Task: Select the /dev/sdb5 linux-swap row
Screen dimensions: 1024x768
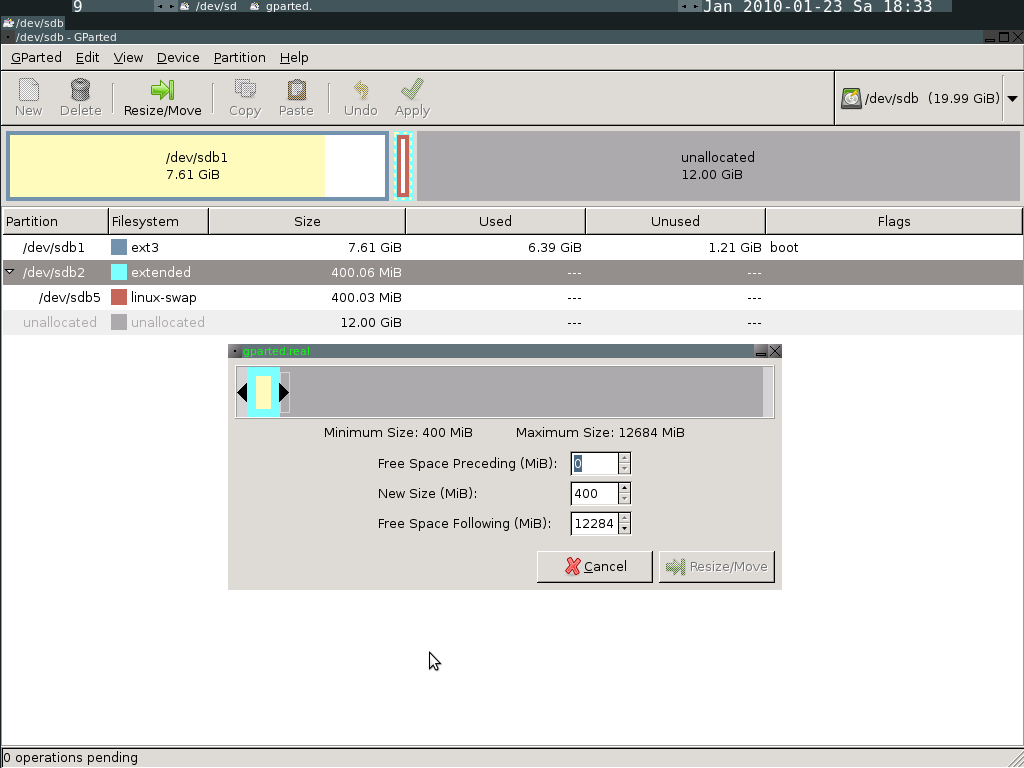Action: coord(200,297)
